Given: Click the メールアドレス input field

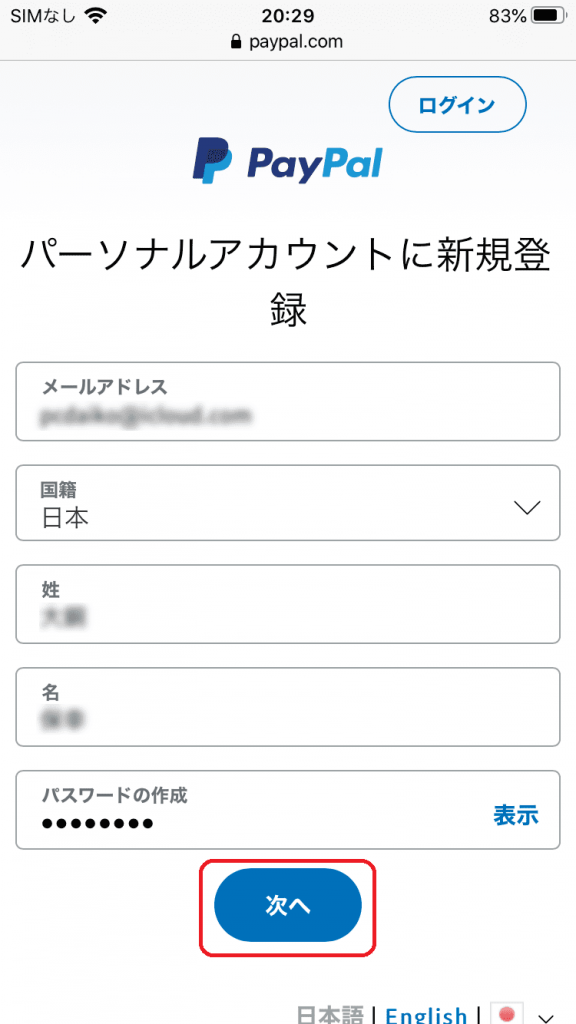Looking at the screenshot, I should (288, 402).
